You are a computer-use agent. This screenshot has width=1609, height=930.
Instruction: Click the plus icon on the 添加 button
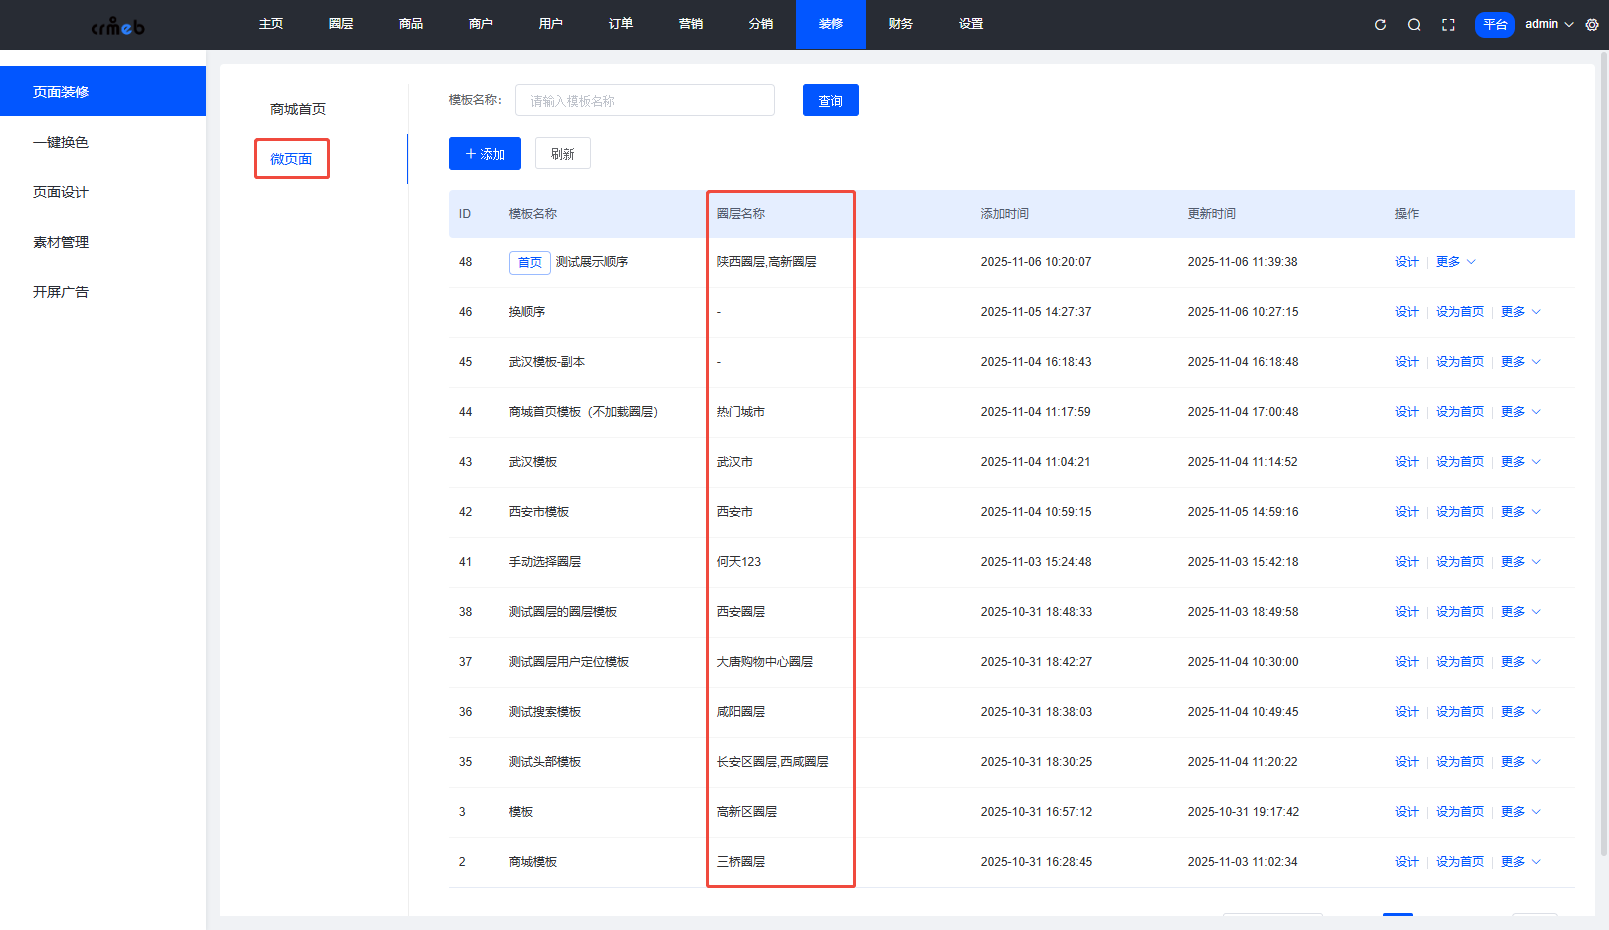click(470, 153)
